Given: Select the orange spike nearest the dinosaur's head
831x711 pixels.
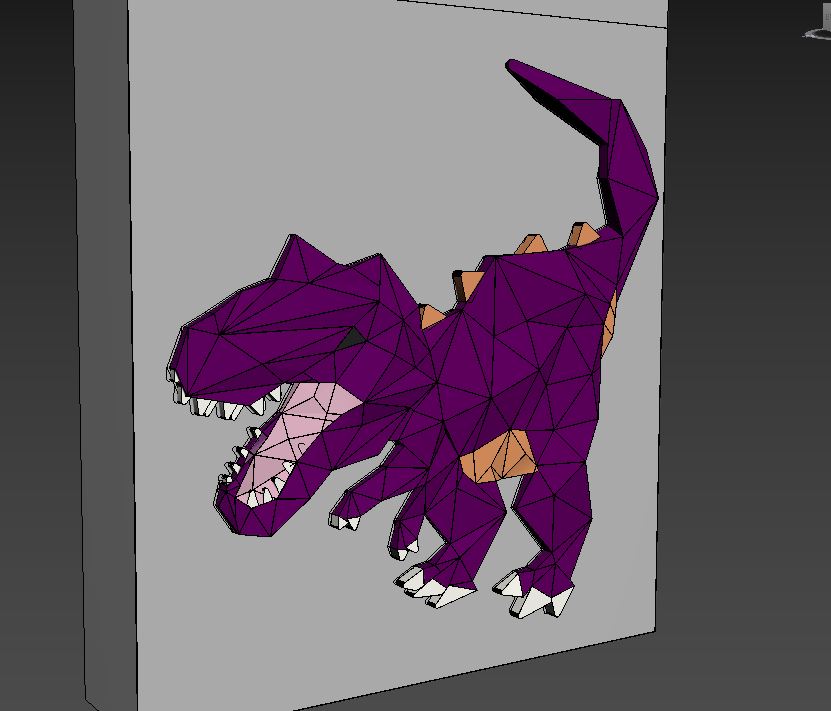Looking at the screenshot, I should point(431,316).
